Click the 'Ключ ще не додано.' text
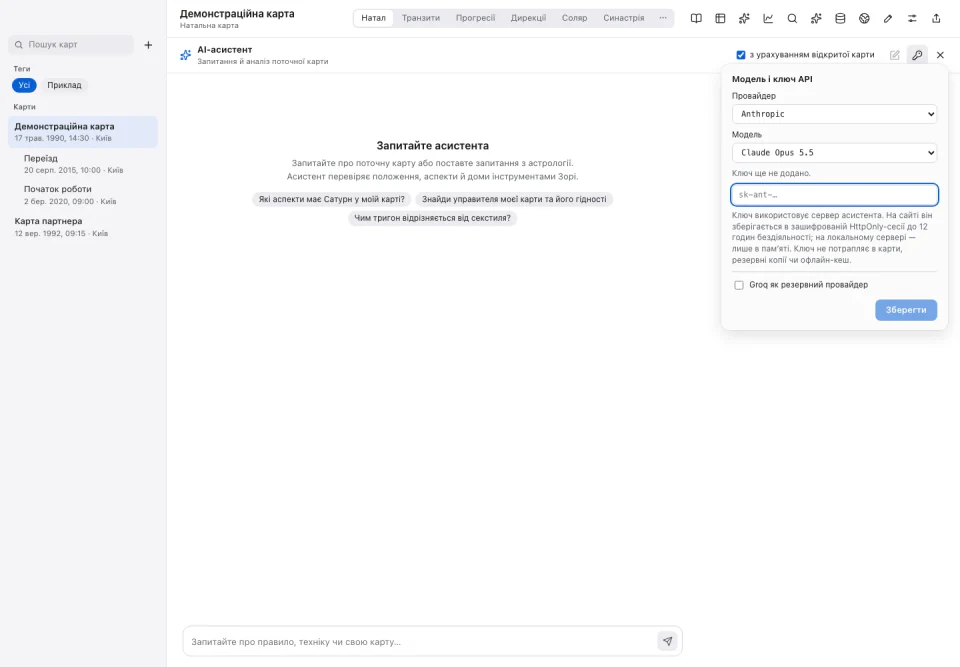960x667 pixels. [771, 173]
